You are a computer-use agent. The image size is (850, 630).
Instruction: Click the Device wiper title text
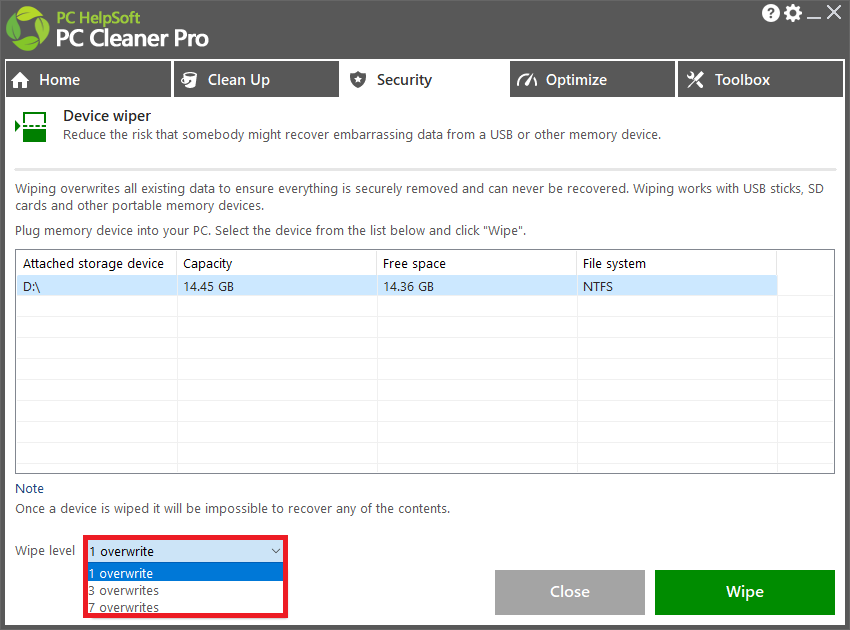(107, 116)
